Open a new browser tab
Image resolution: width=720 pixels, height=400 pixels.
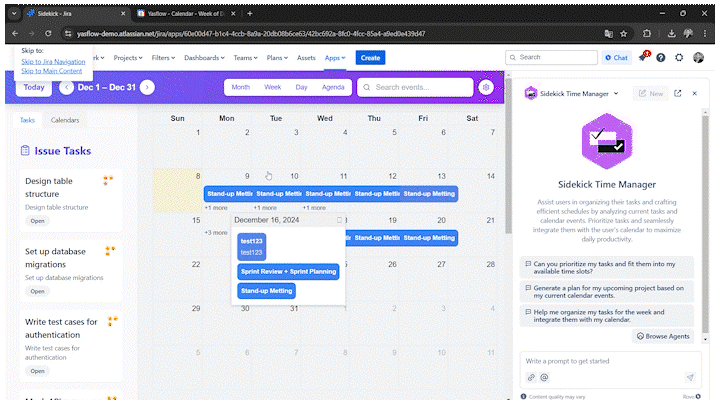(x=250, y=13)
